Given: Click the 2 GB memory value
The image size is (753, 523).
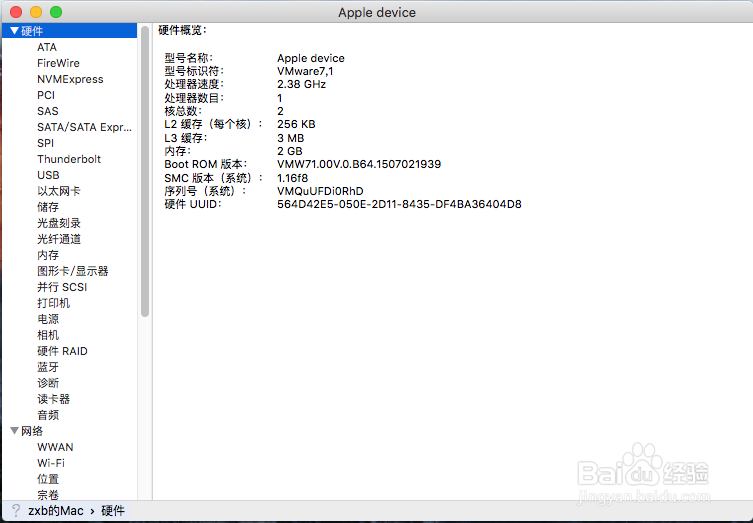Looking at the screenshot, I should click(x=290, y=151).
